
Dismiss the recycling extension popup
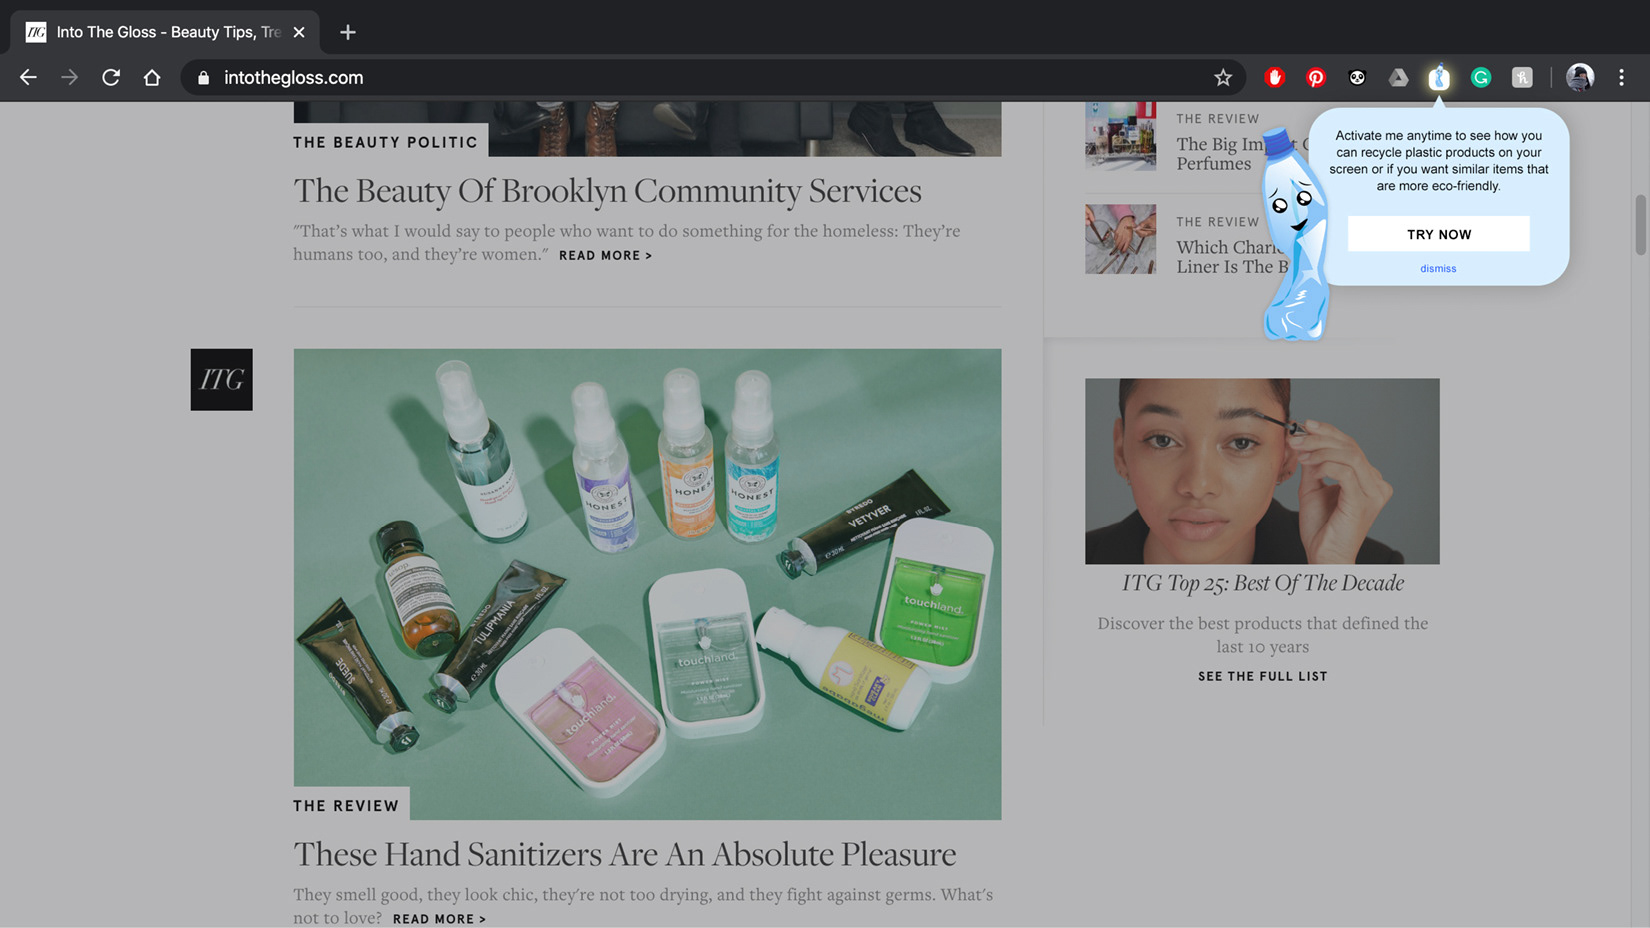[1438, 268]
